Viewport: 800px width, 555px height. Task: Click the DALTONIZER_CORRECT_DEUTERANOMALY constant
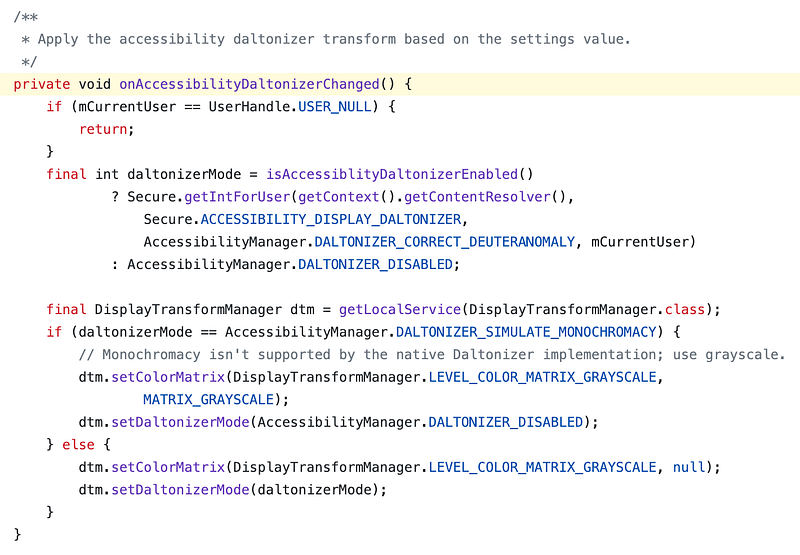(x=444, y=242)
